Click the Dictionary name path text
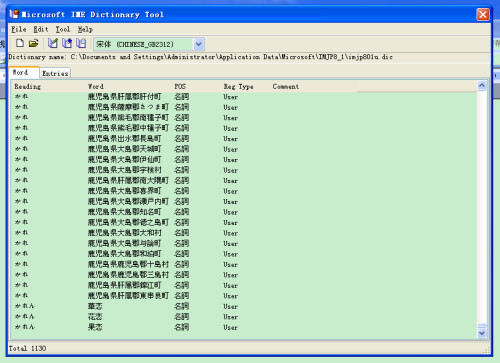 [x=201, y=57]
